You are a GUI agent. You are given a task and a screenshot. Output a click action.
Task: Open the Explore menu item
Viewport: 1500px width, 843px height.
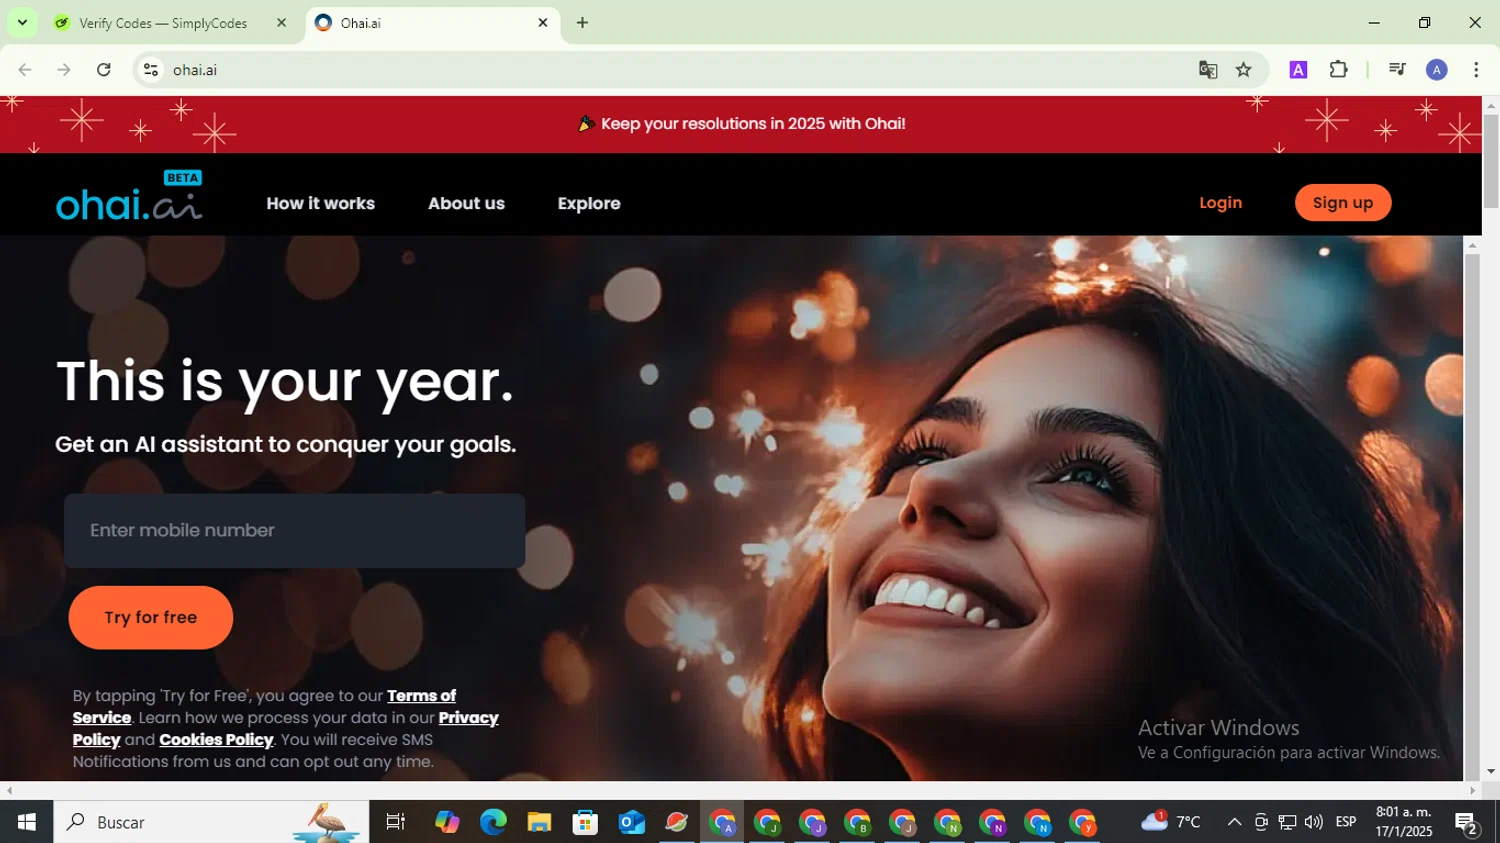coord(589,203)
